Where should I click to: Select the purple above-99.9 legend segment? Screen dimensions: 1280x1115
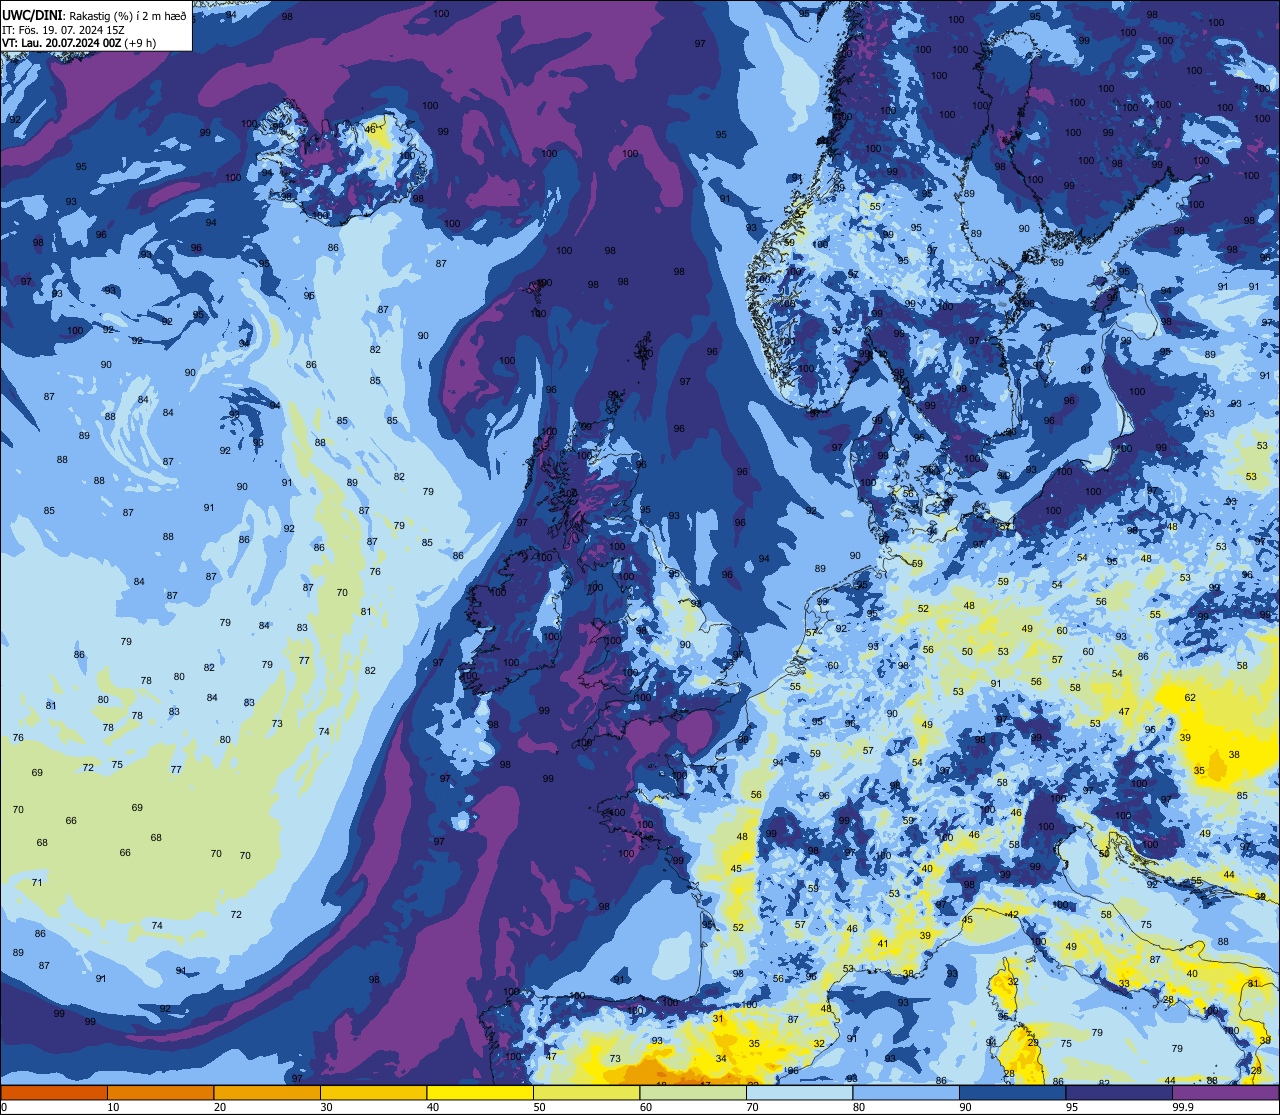(1226, 1093)
